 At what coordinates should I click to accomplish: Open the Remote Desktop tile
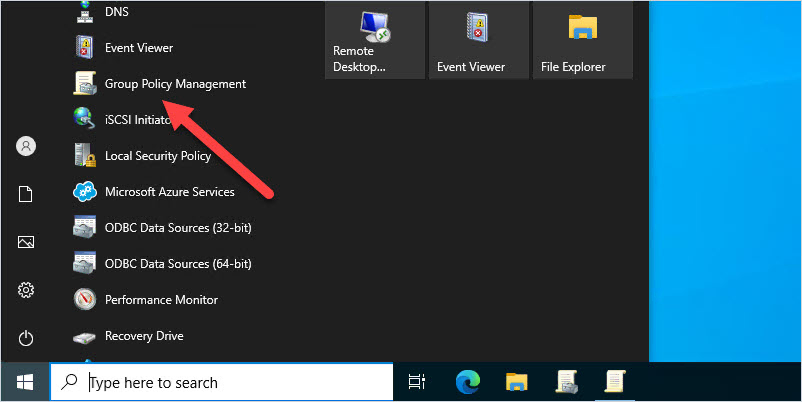(375, 40)
